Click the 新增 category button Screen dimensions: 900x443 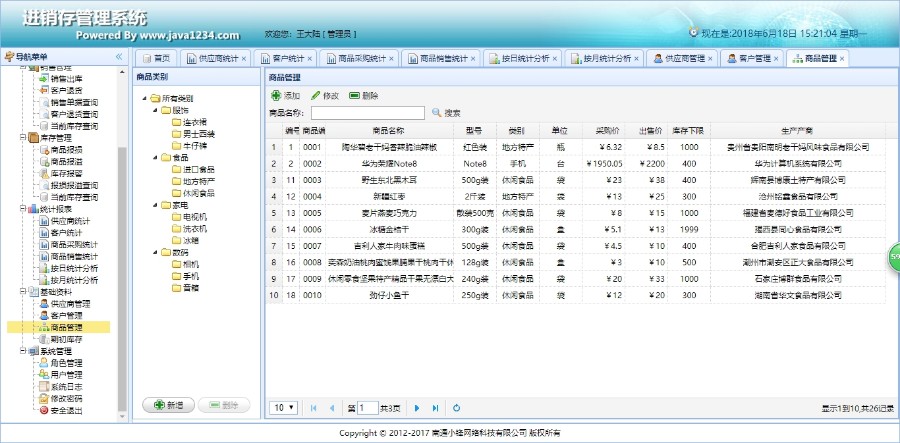tap(167, 405)
